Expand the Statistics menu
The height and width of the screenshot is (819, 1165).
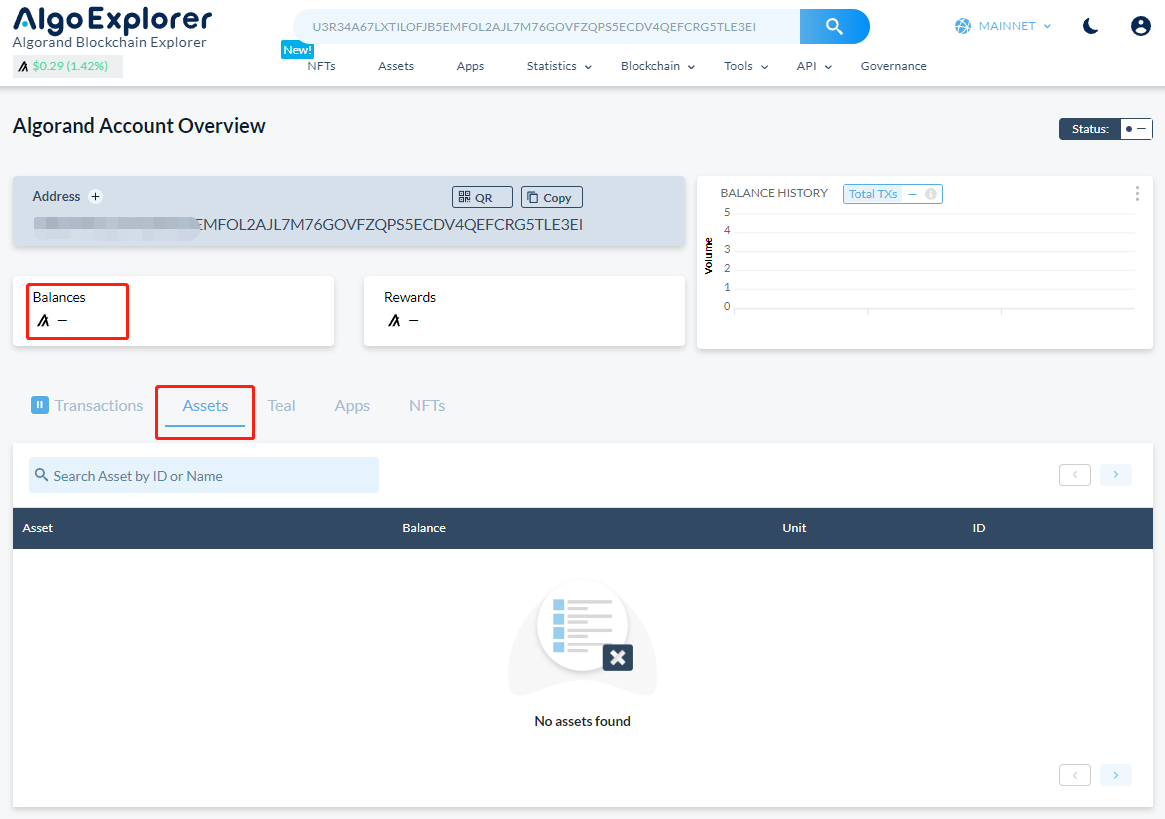559,66
